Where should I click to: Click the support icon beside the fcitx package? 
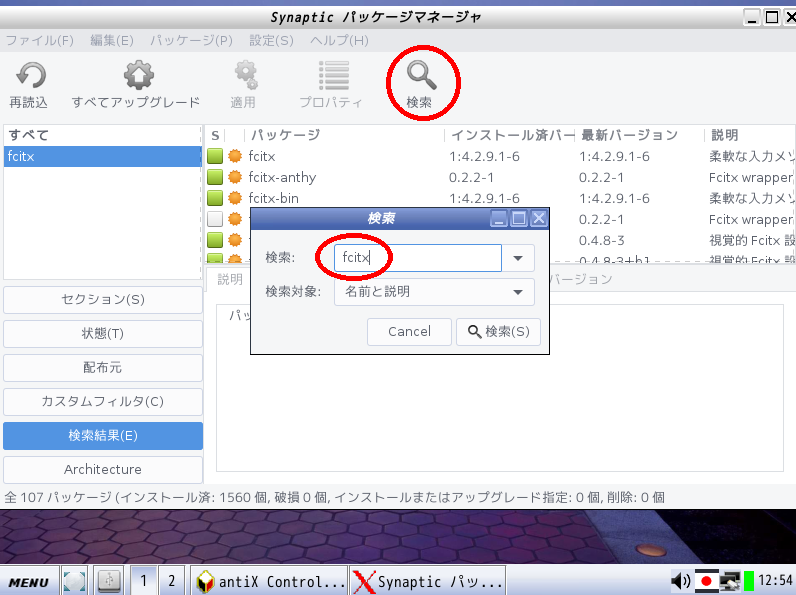point(235,156)
